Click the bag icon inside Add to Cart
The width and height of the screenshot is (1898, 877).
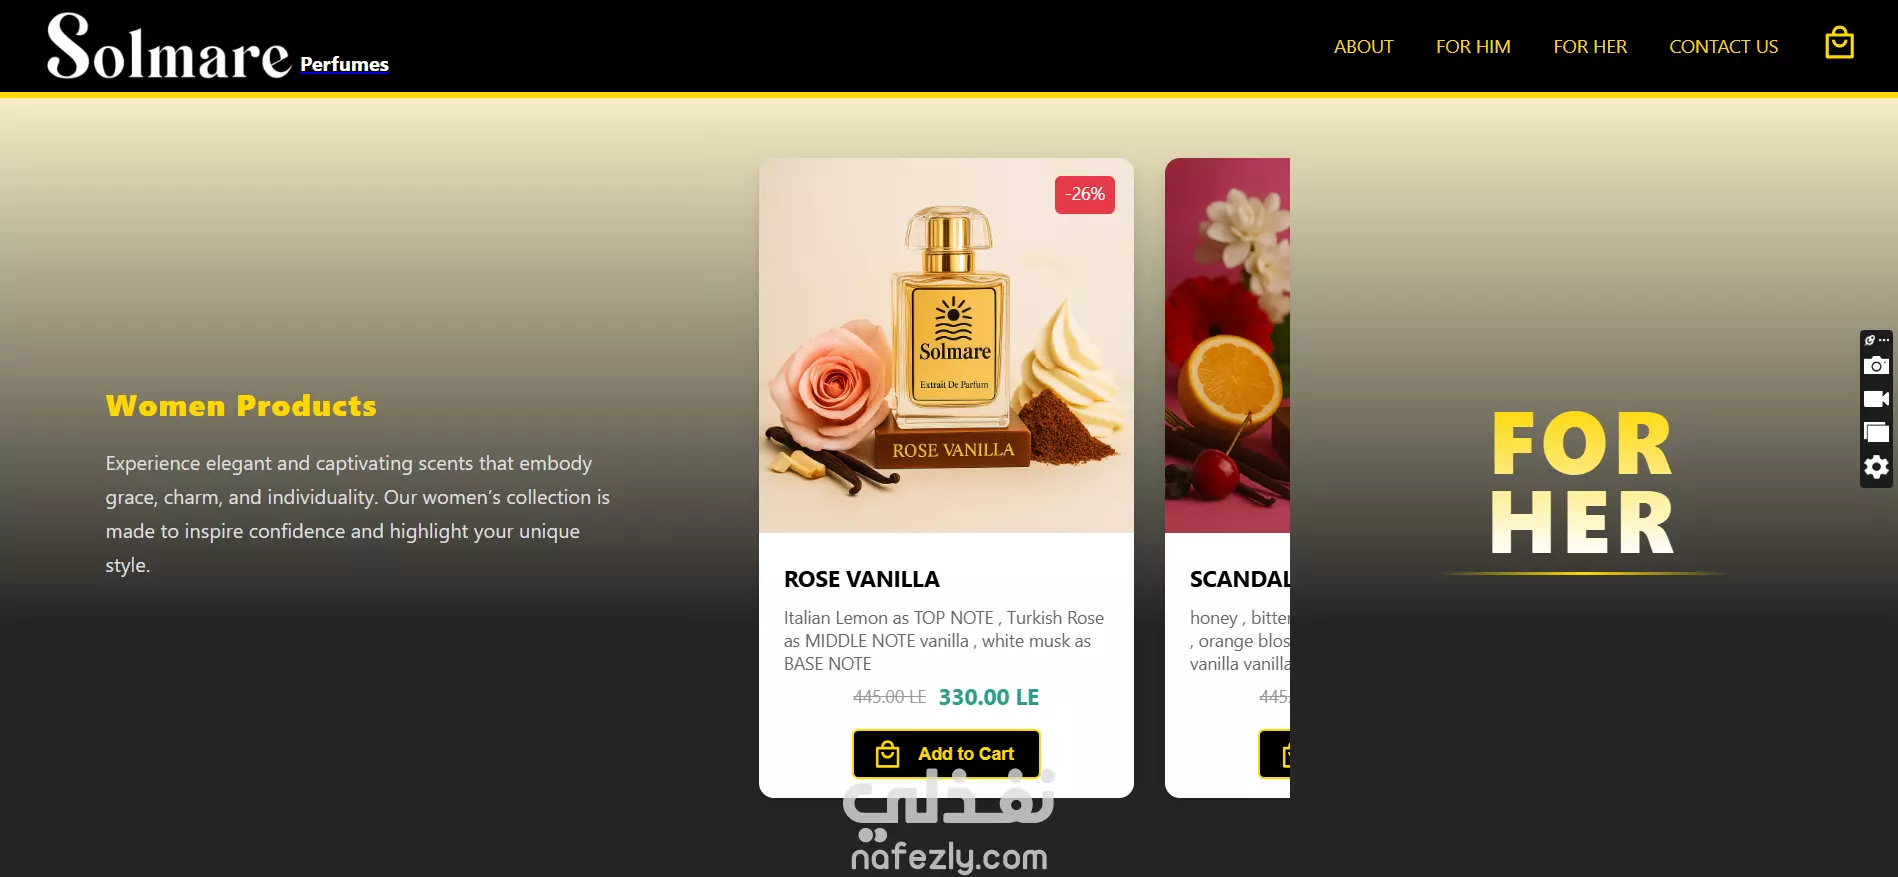(x=887, y=754)
